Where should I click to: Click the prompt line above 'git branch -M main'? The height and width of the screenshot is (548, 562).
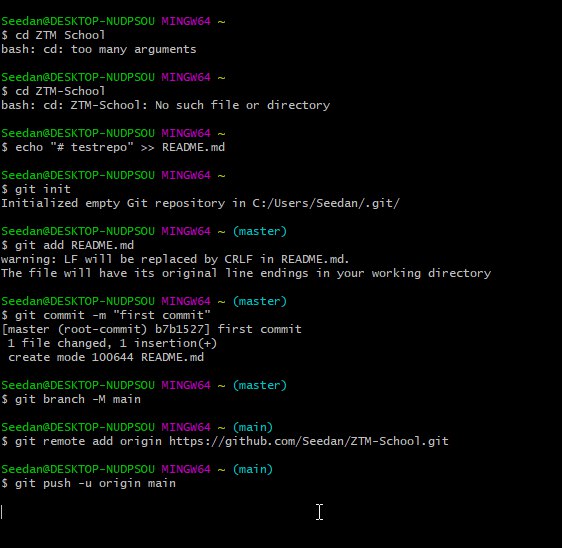point(144,385)
